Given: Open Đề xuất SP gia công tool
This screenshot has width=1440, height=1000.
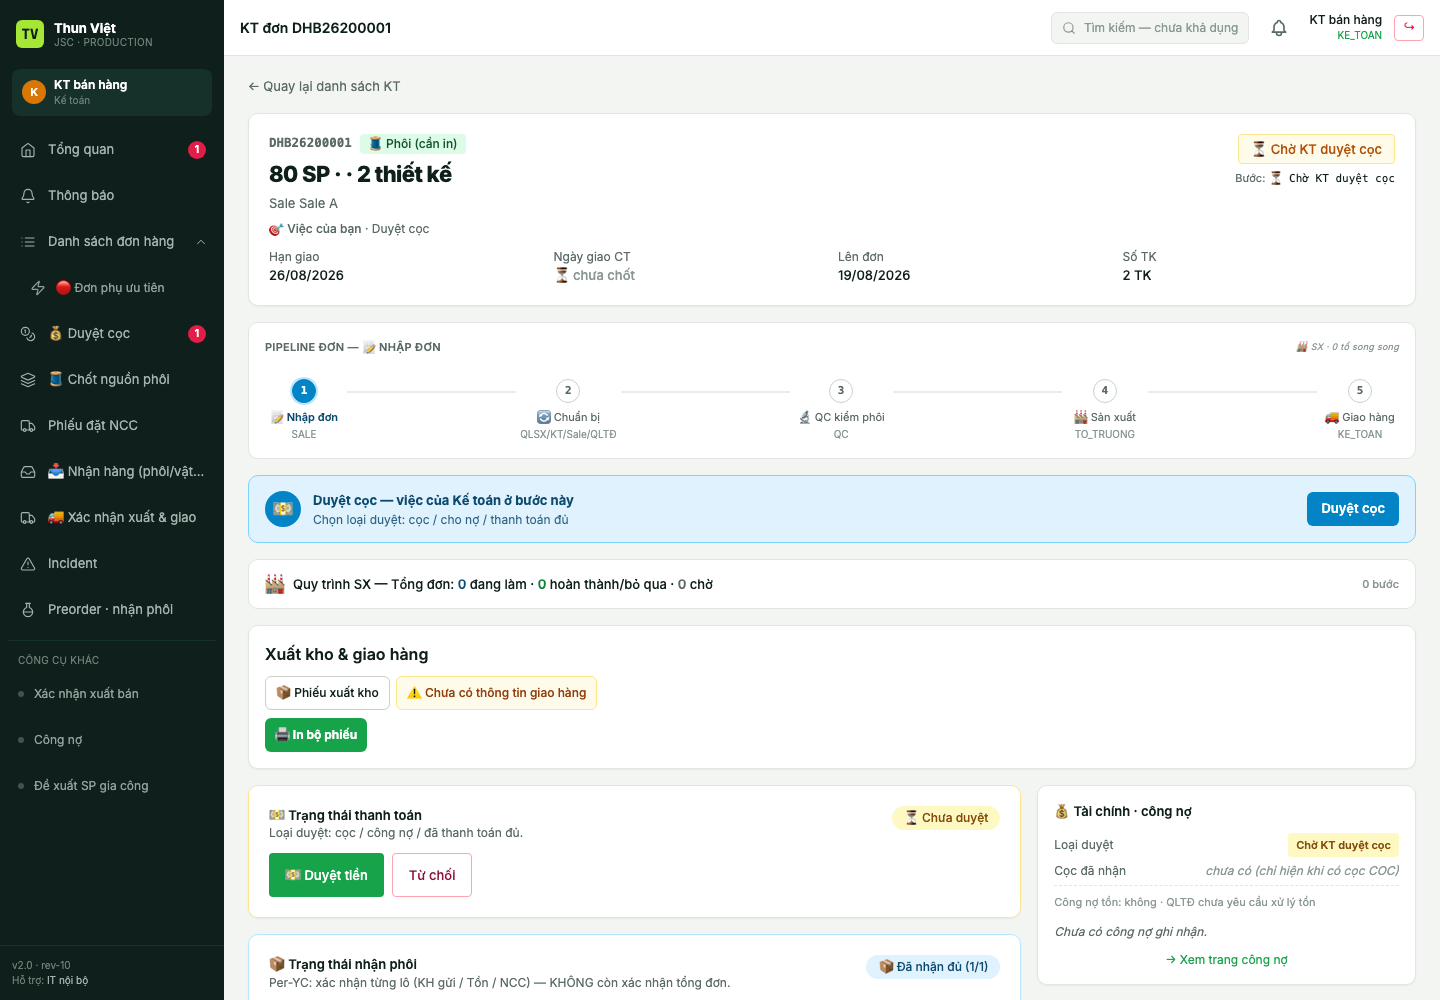Looking at the screenshot, I should click(112, 786).
